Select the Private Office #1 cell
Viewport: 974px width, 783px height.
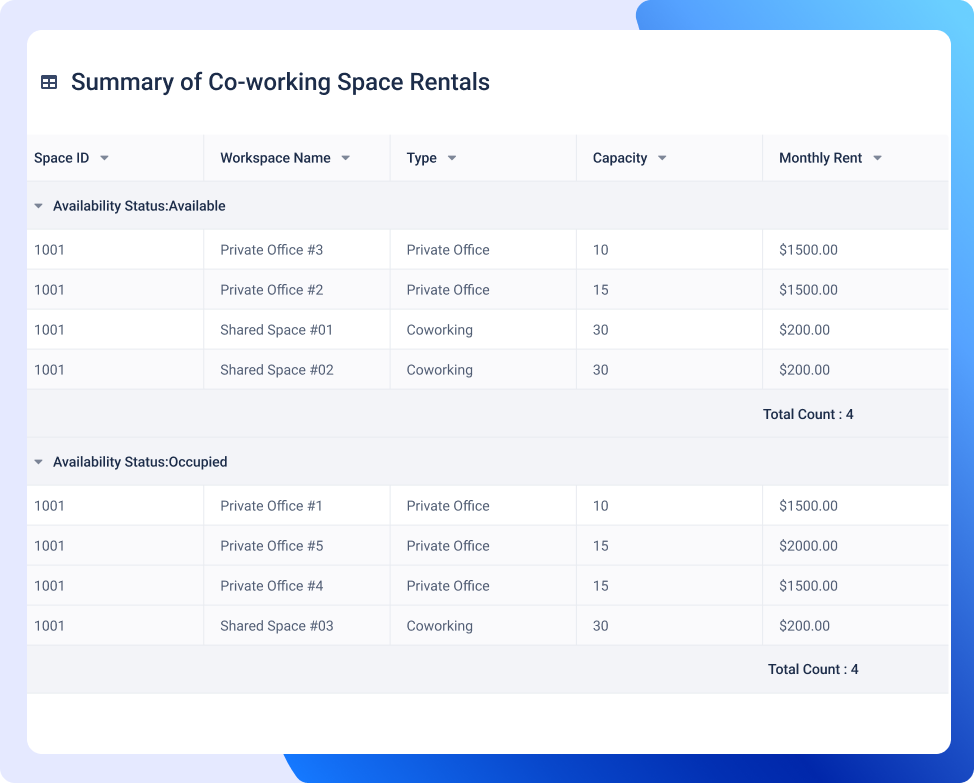click(x=297, y=506)
